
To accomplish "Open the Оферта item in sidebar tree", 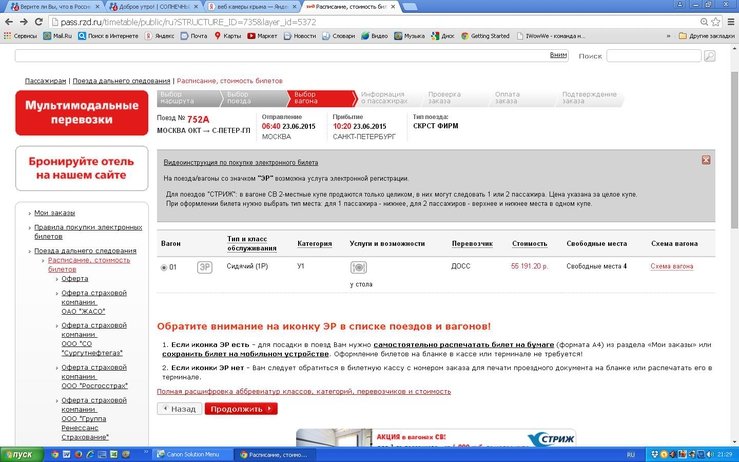I will pyautogui.click(x=75, y=279).
